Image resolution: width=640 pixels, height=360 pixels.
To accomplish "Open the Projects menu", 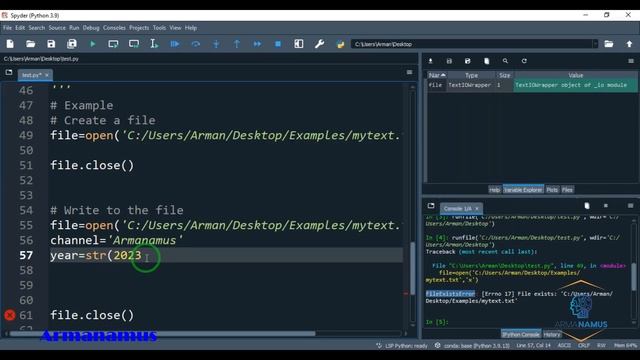I will click(x=139, y=28).
